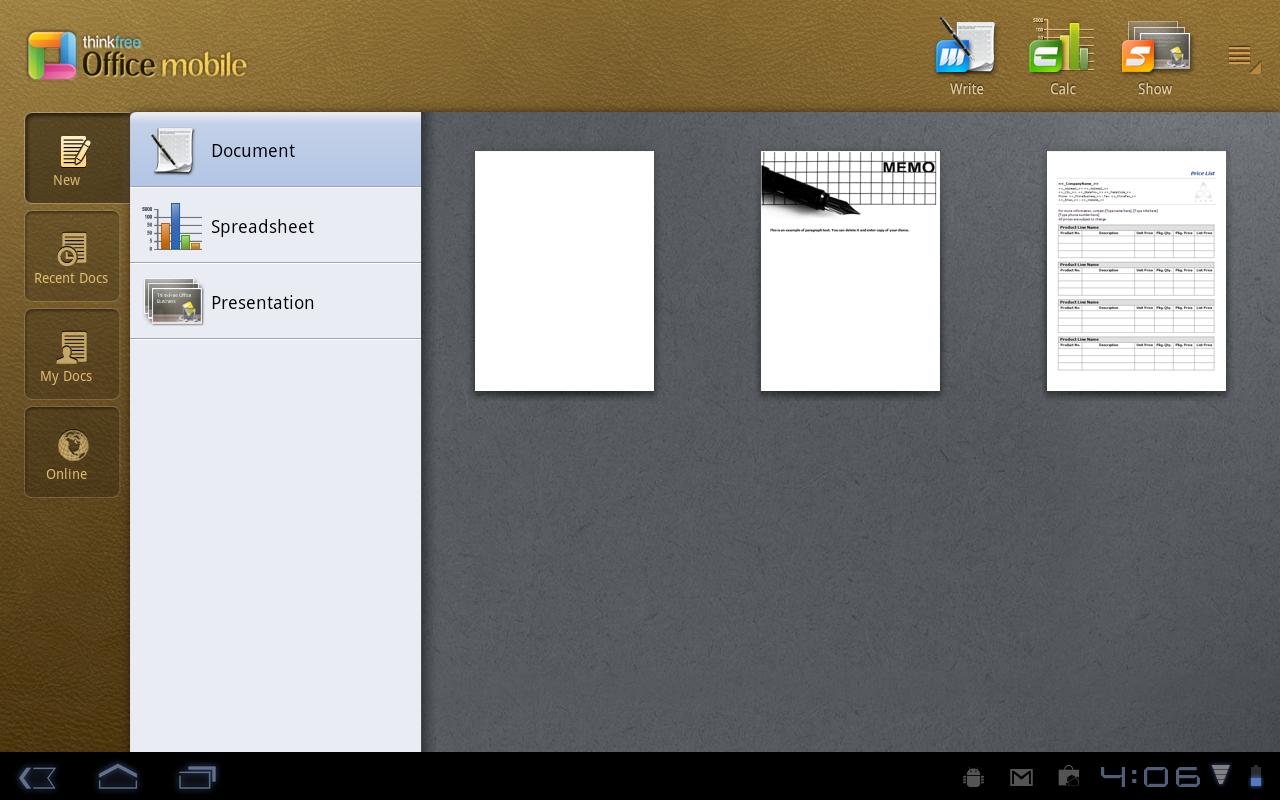Open the overflow menu icon at top right
This screenshot has height=800, width=1280.
pyautogui.click(x=1240, y=57)
